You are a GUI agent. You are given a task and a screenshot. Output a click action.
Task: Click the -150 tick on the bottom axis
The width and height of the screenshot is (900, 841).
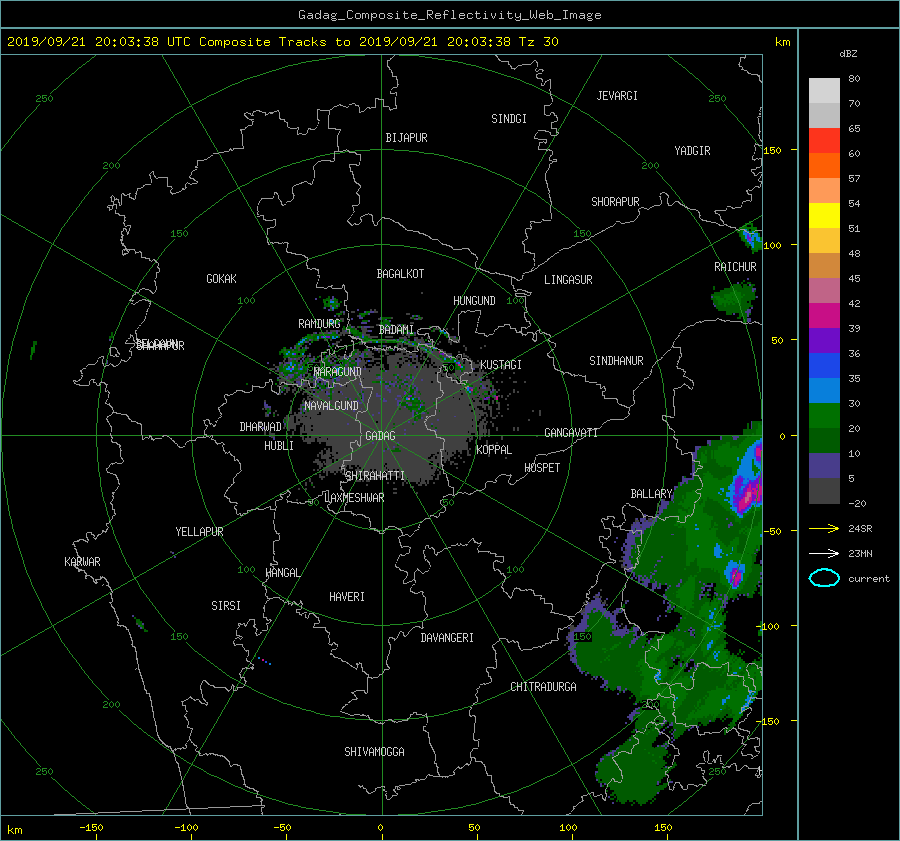click(91, 828)
